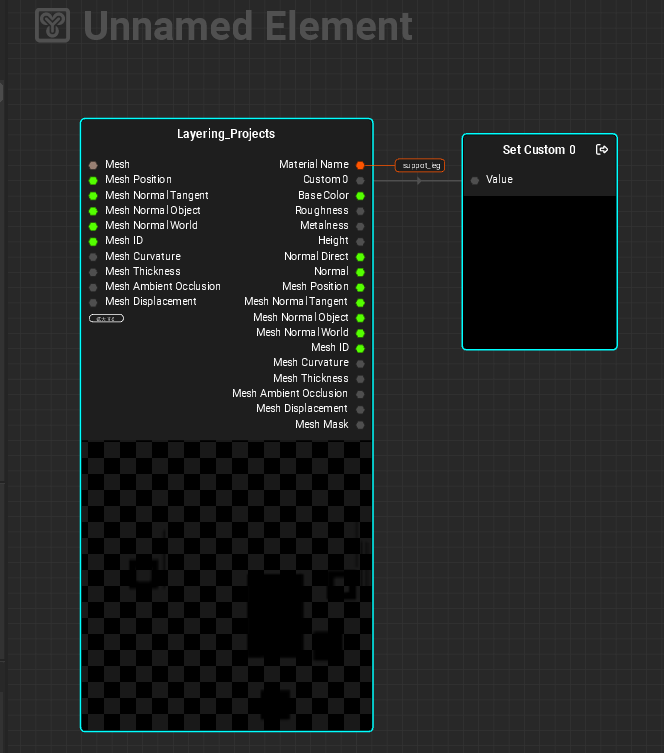Click the Mesh Mask output pin
This screenshot has height=753, width=664.
(x=360, y=425)
